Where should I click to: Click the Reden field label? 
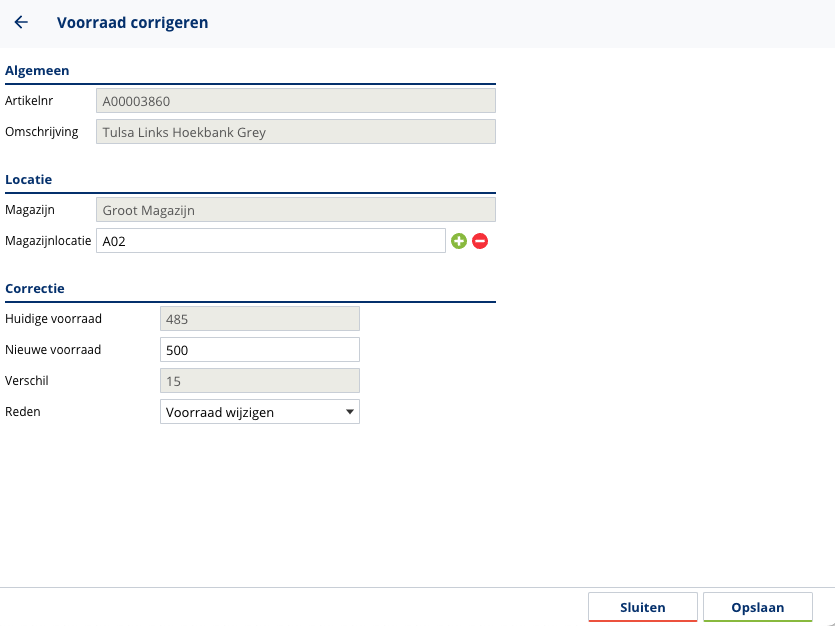click(x=23, y=411)
